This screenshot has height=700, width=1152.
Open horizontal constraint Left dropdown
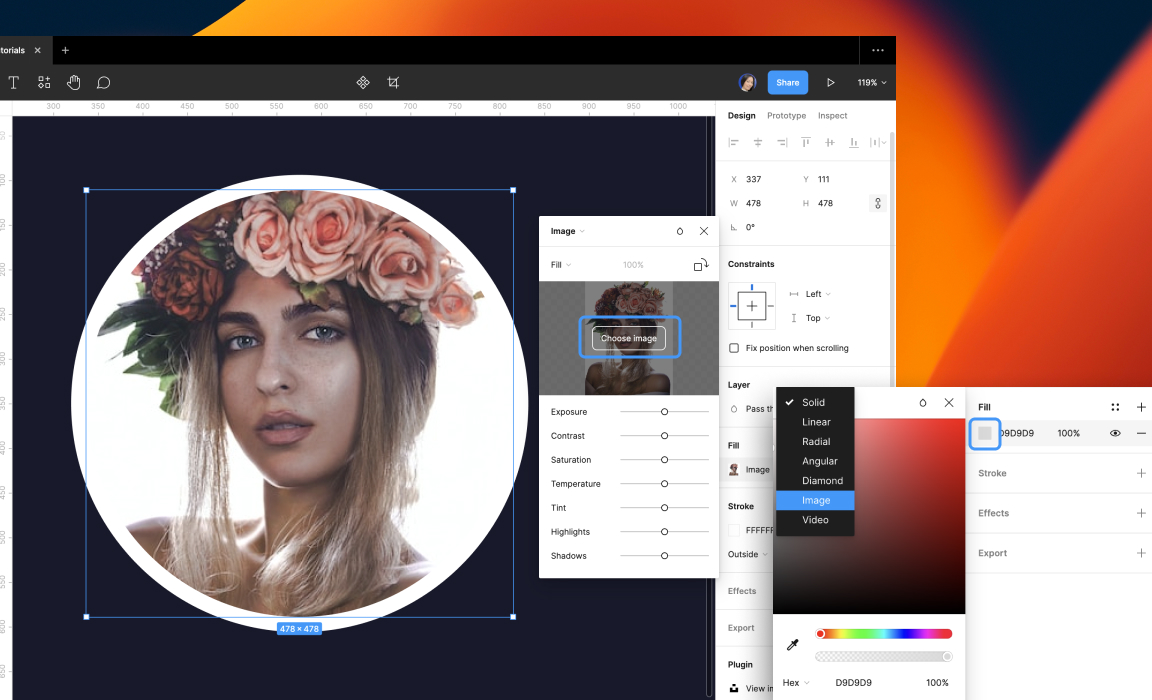click(x=818, y=294)
